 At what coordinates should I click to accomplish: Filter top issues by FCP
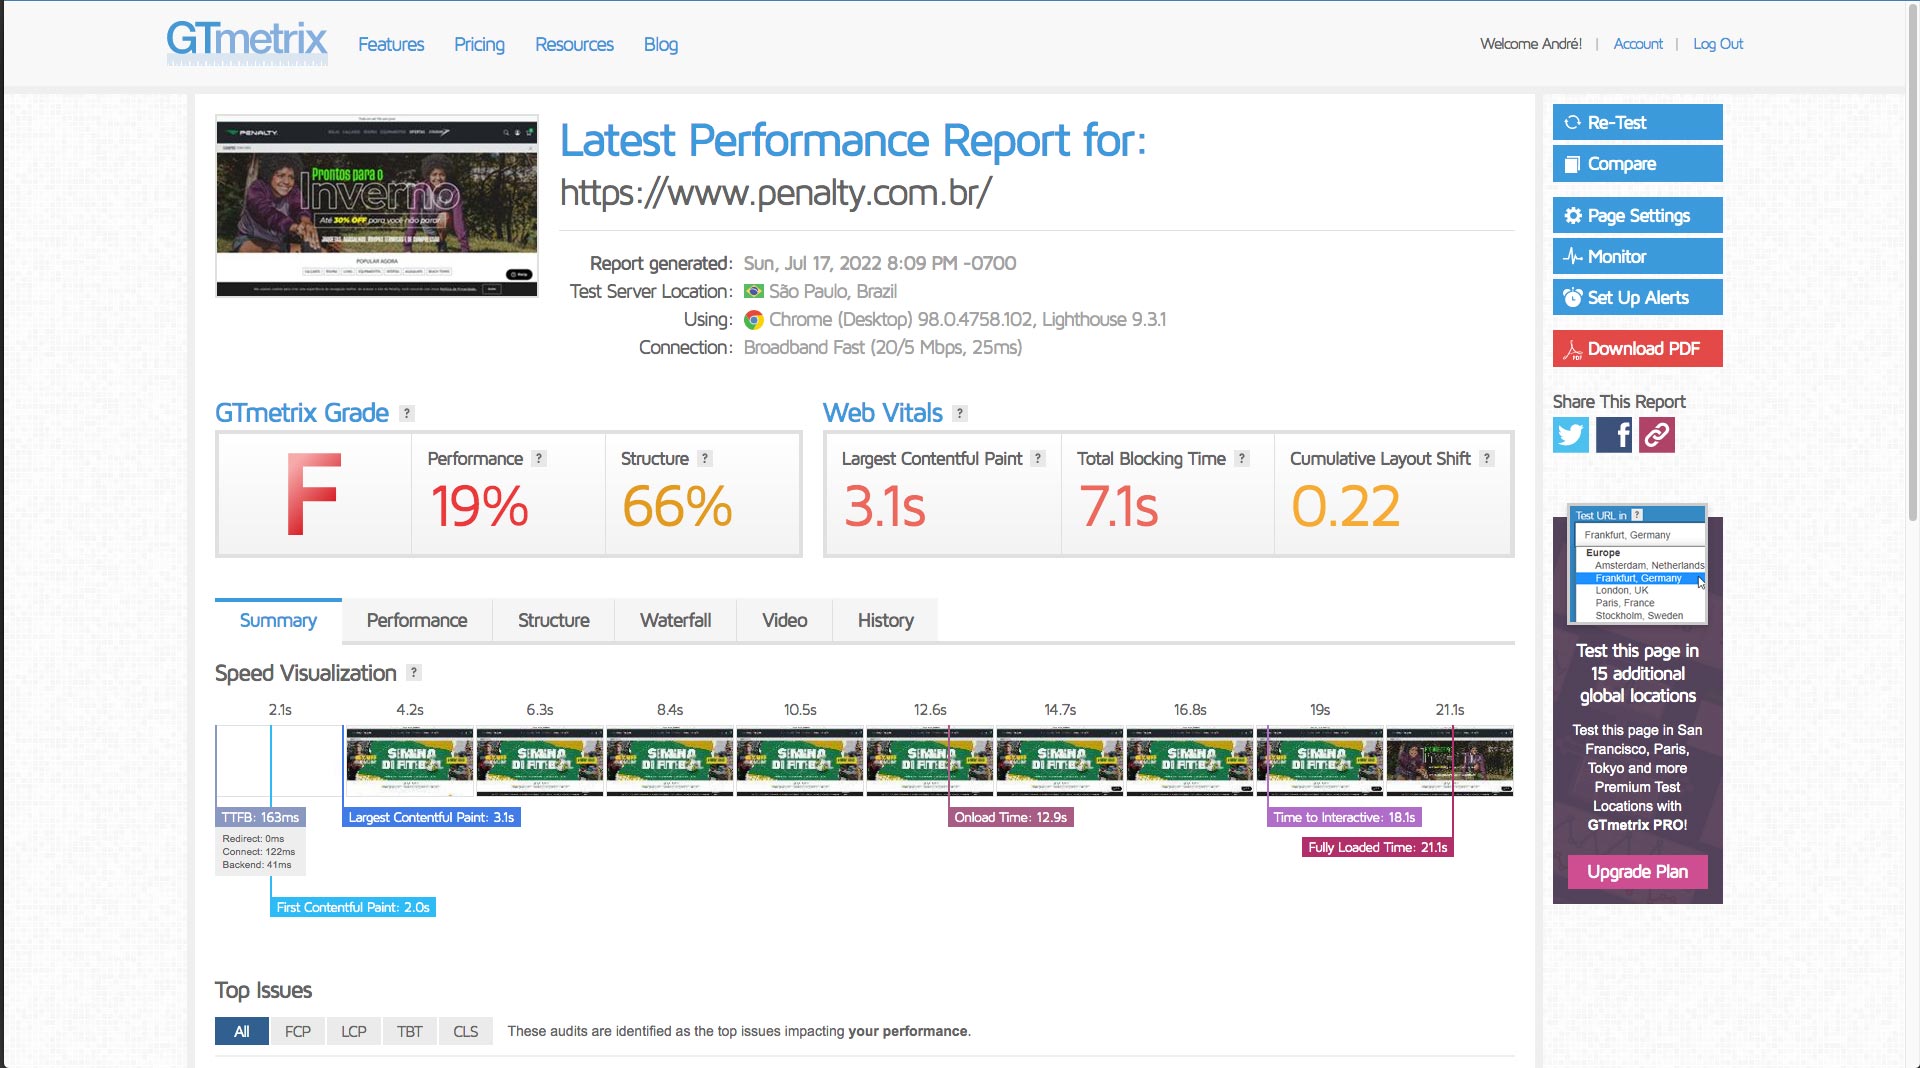[x=298, y=1031]
